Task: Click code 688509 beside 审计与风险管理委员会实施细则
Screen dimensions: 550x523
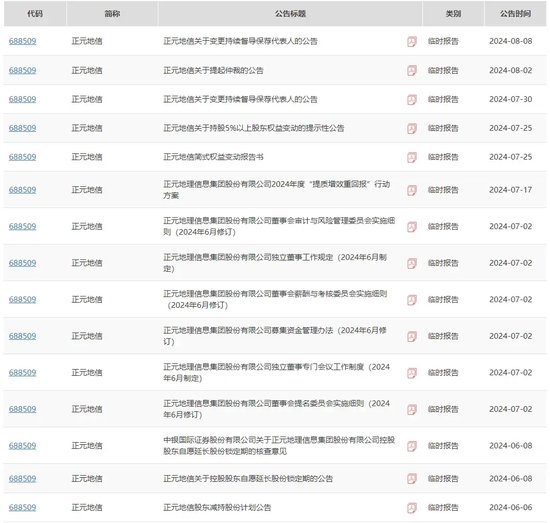Action: coord(22,226)
